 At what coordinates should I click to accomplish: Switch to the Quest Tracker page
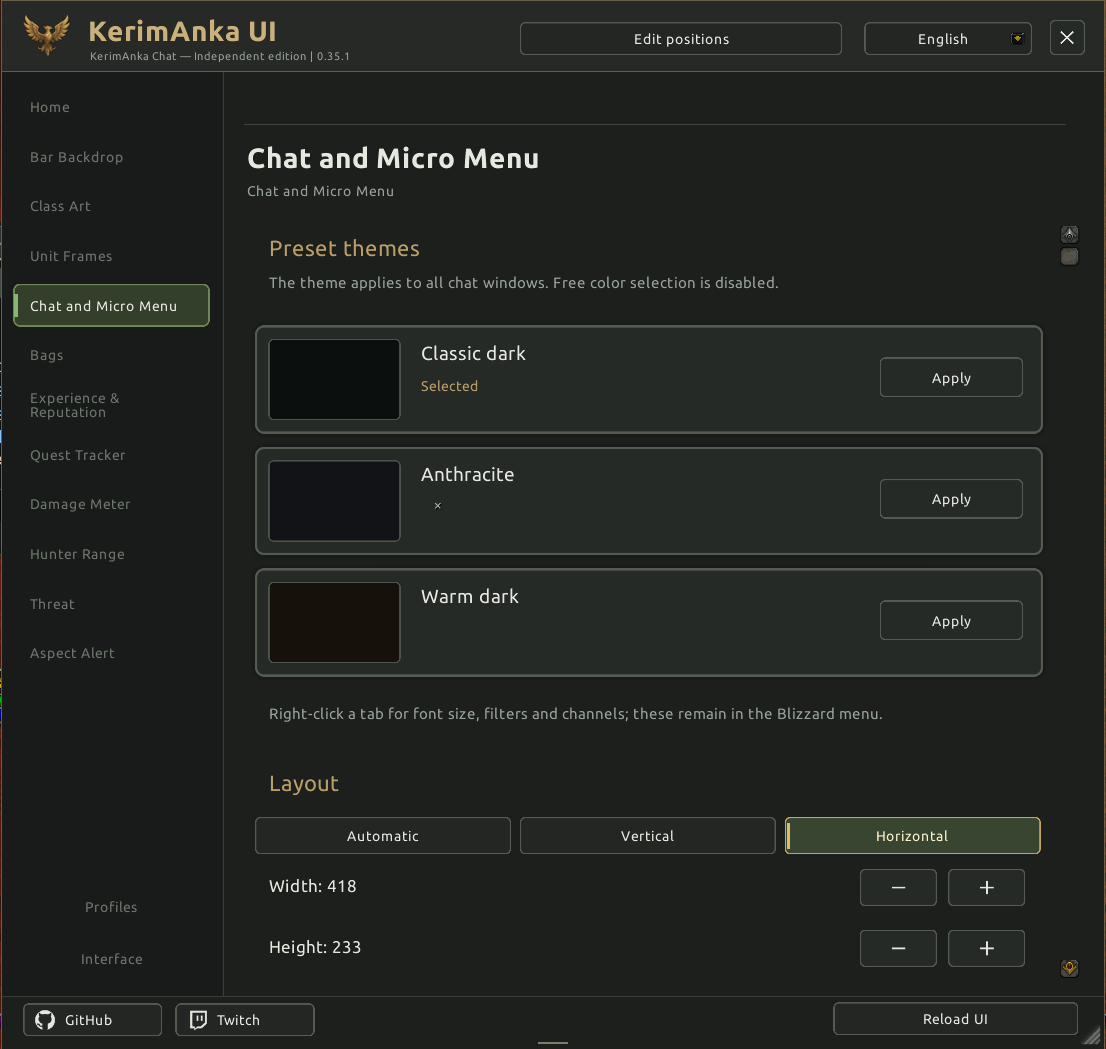pos(78,455)
